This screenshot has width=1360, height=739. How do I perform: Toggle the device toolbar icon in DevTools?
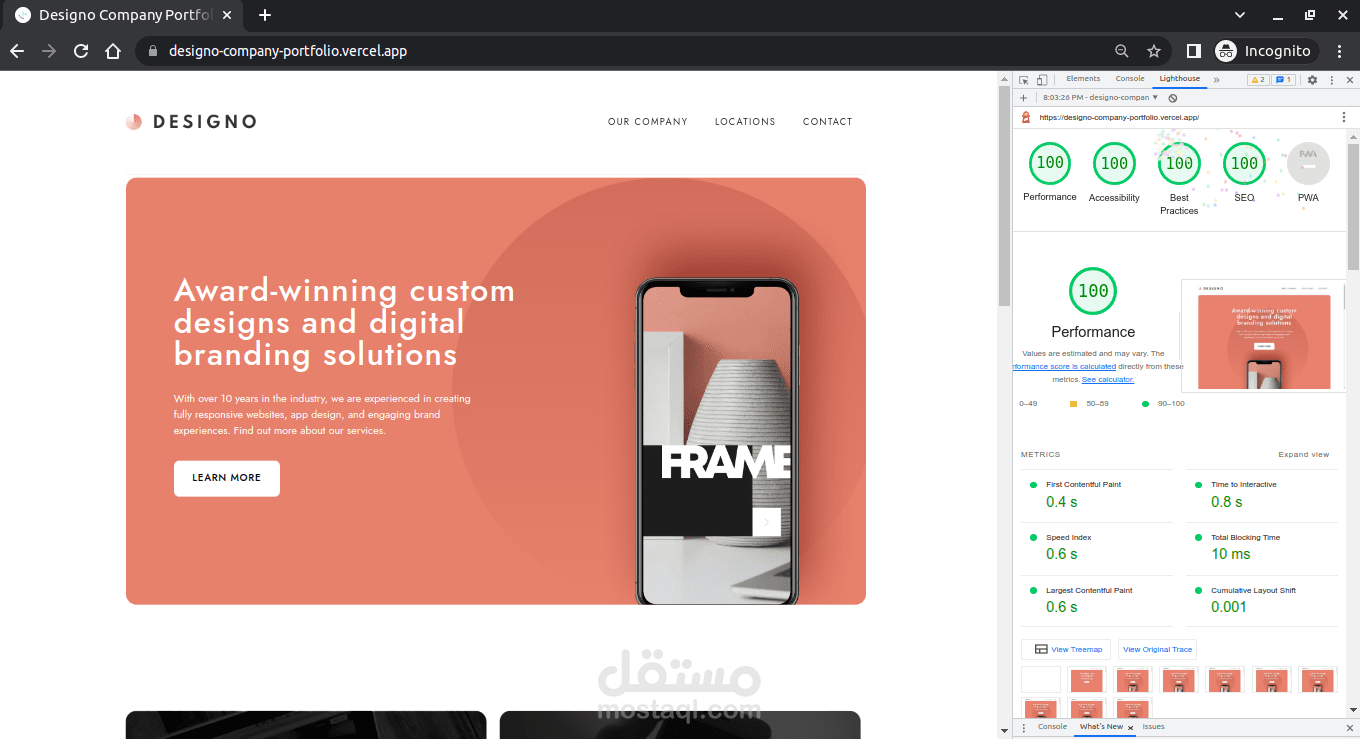click(x=1041, y=80)
